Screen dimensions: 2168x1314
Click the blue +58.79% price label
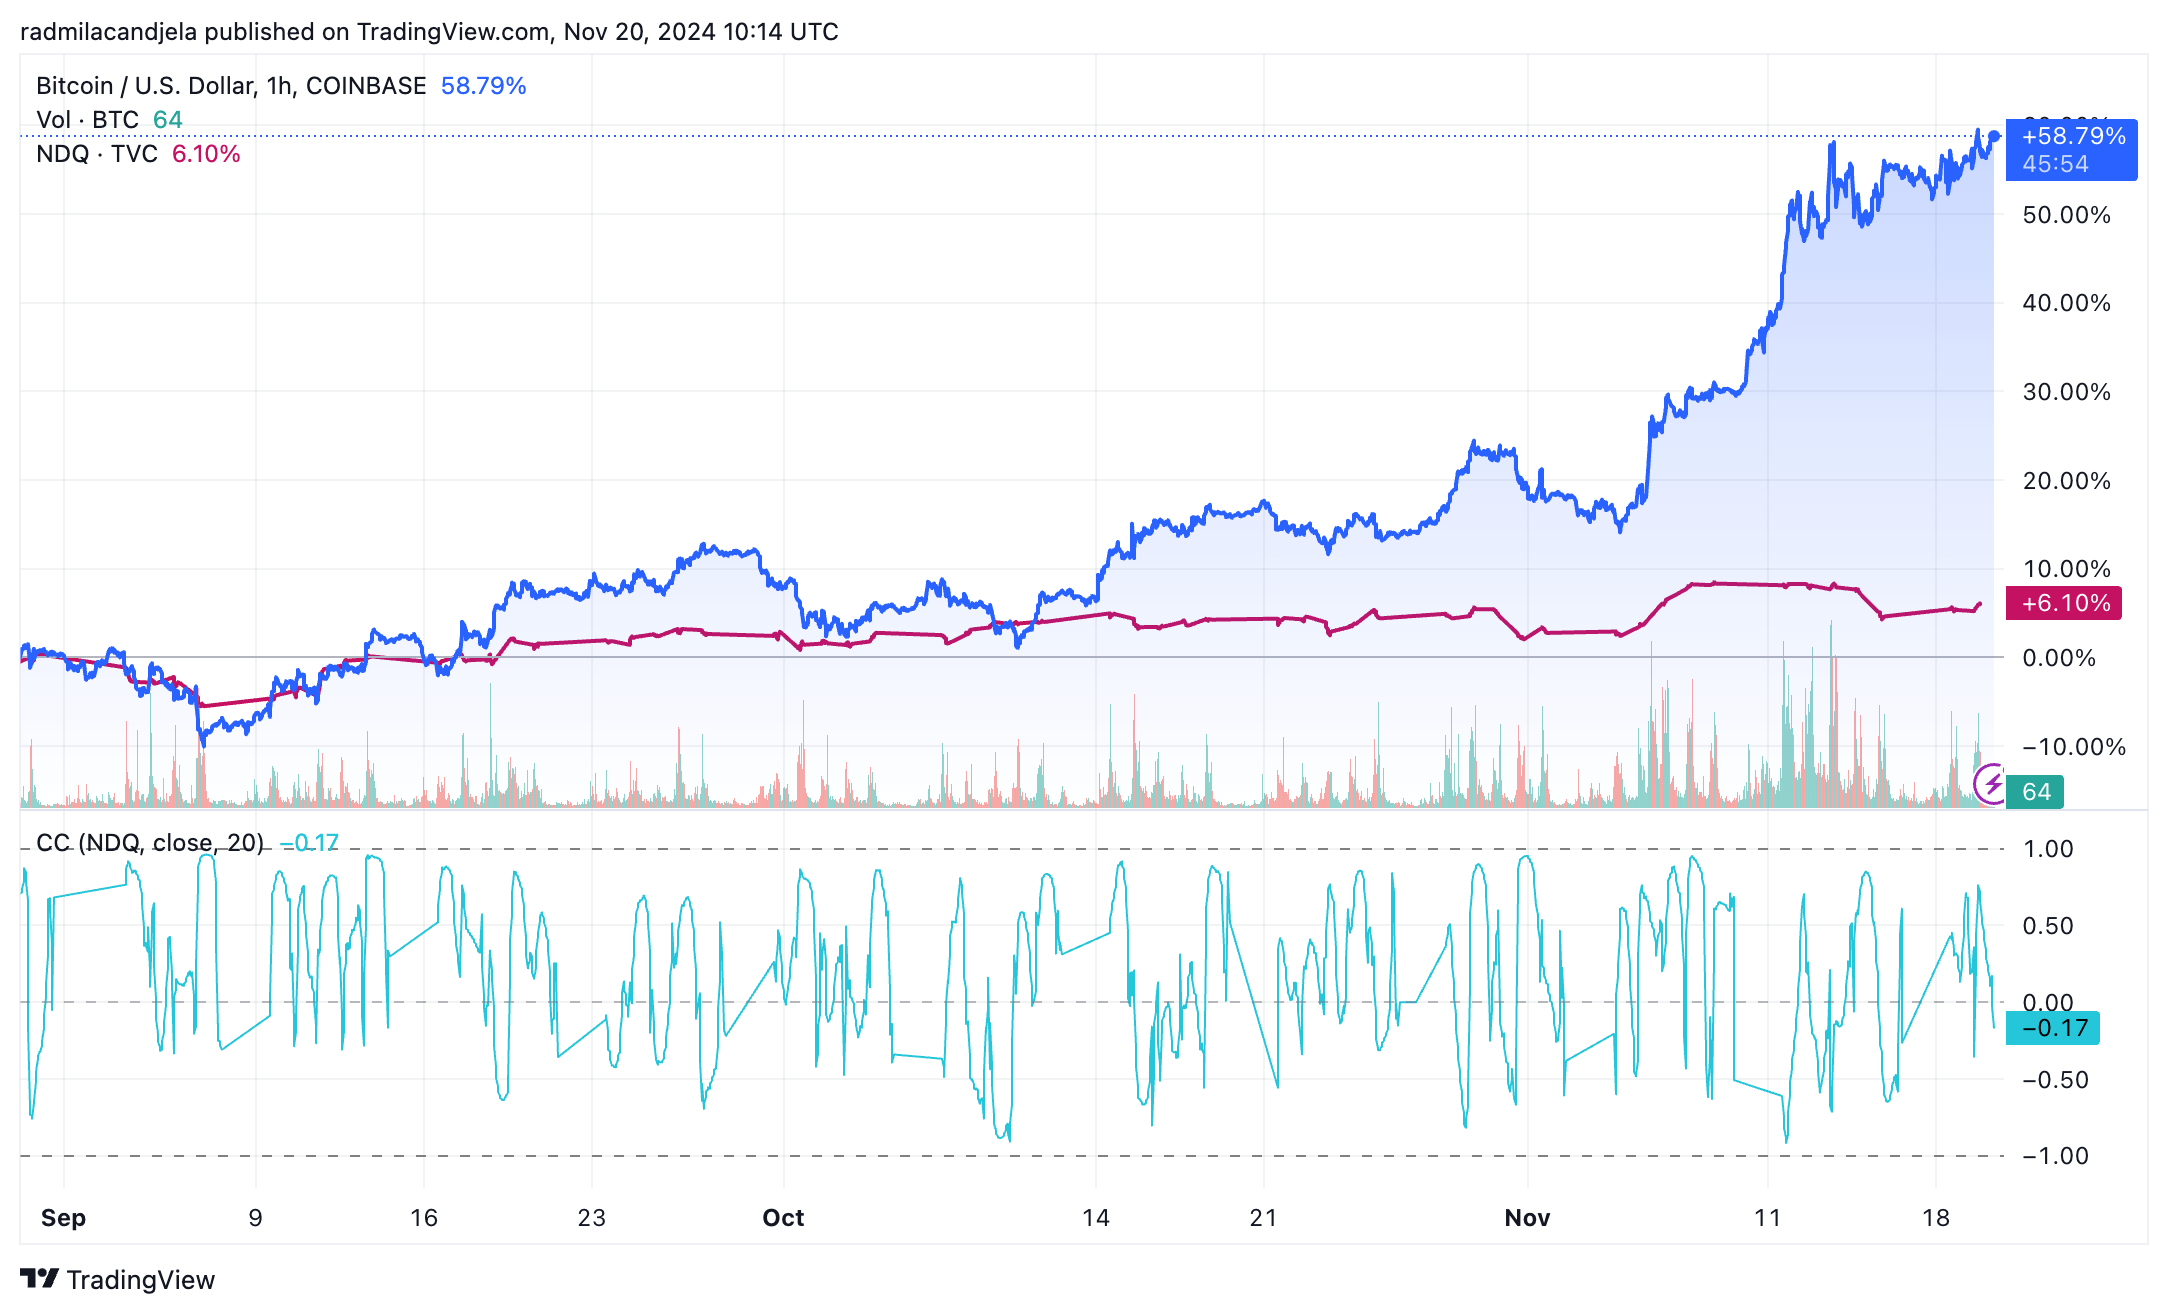[2072, 149]
